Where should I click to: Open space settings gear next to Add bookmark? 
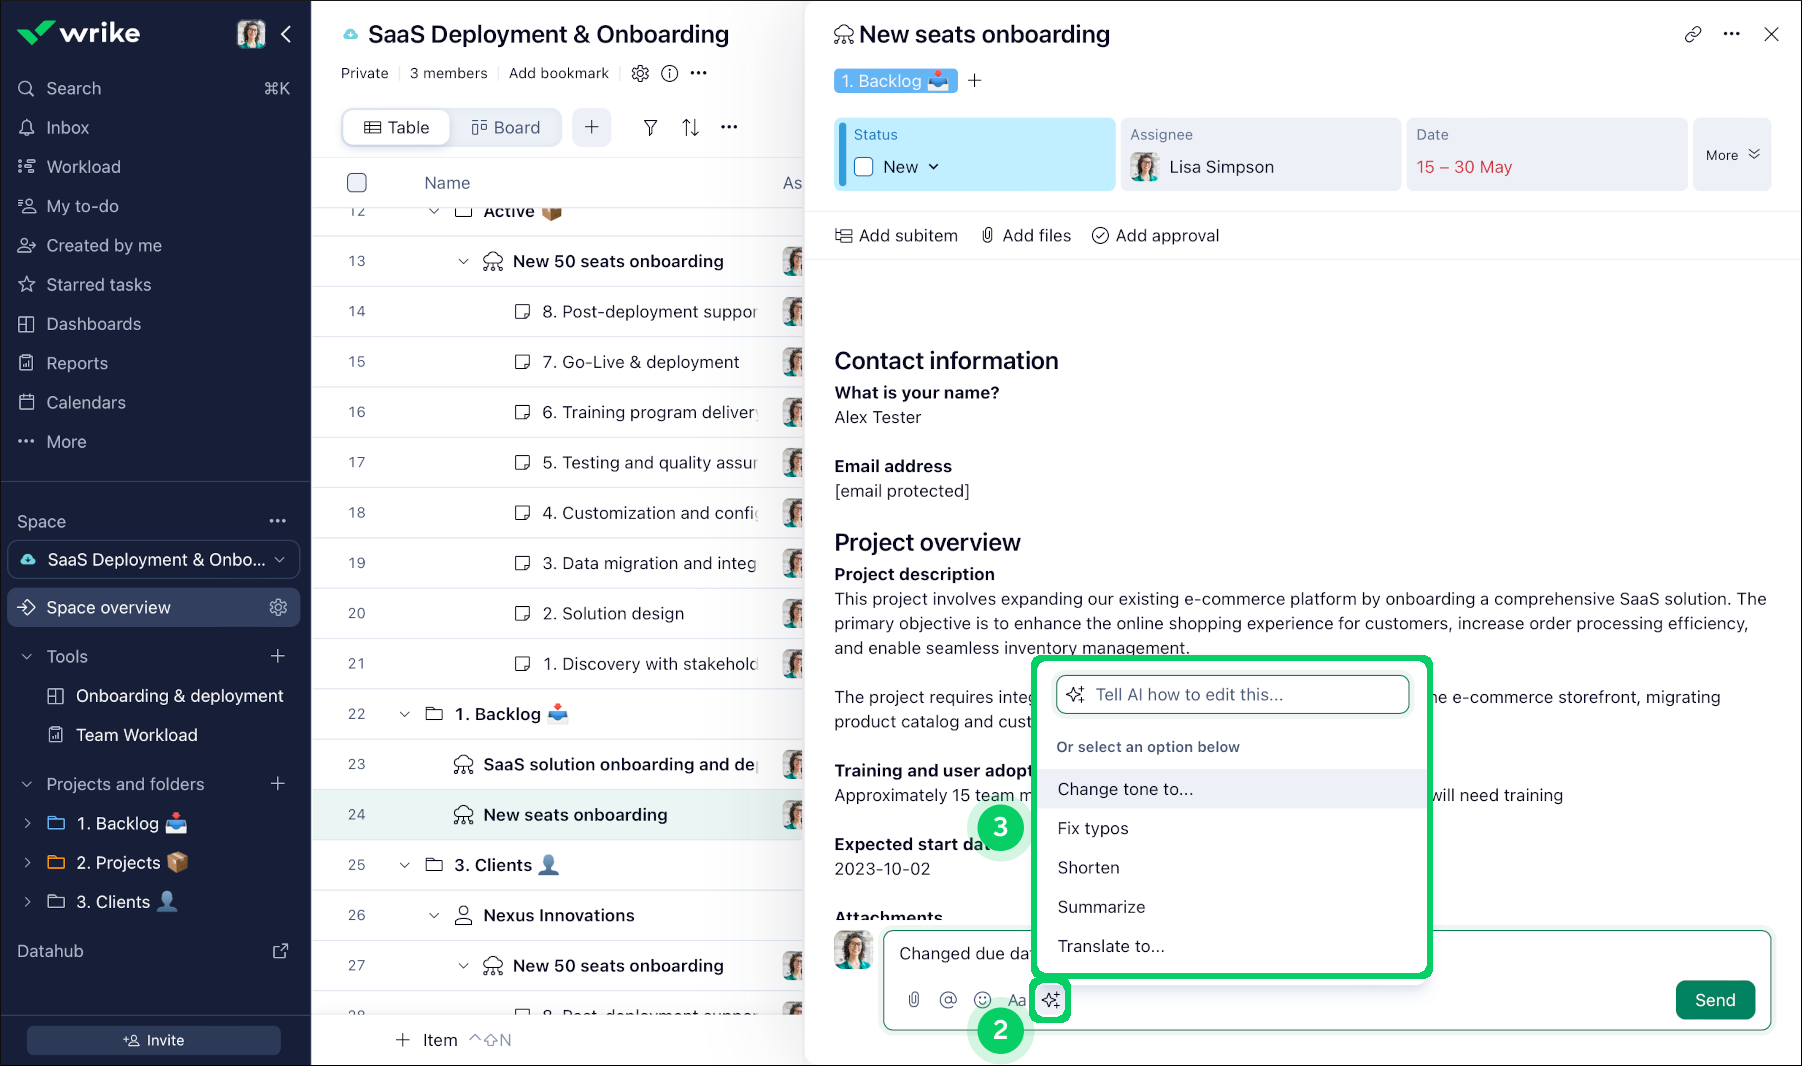tap(640, 73)
